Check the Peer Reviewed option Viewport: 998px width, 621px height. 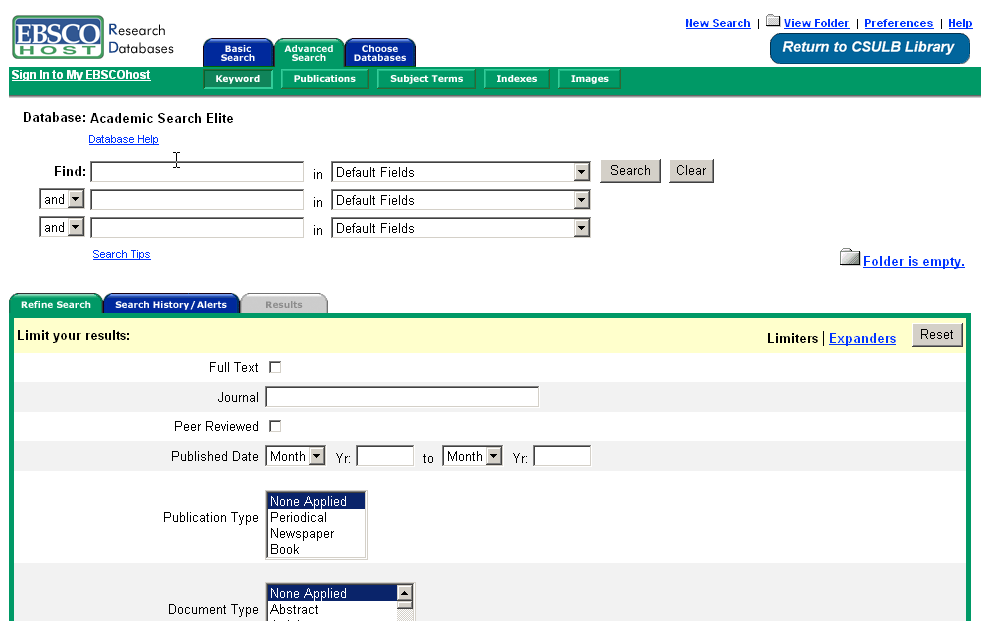pos(275,426)
